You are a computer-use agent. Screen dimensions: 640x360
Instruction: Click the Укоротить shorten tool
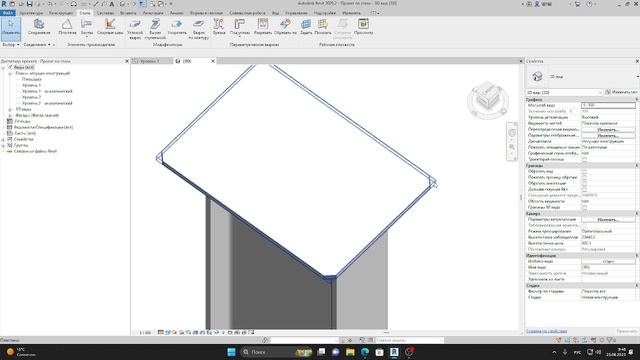click(x=177, y=27)
